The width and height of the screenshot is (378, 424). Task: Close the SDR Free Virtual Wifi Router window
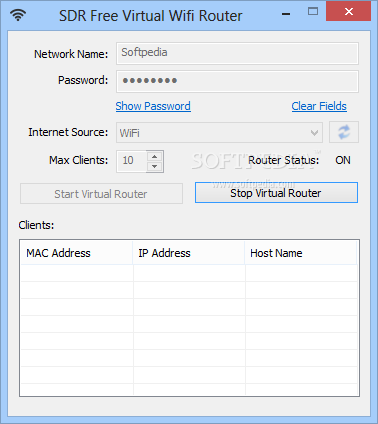[x=349, y=12]
